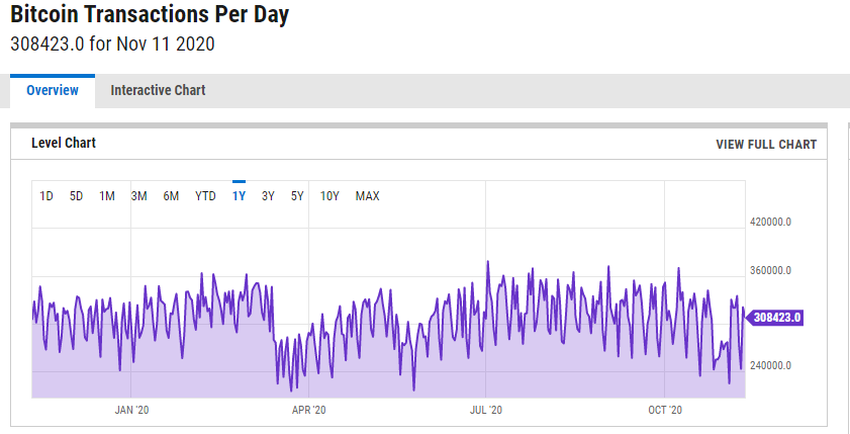The width and height of the screenshot is (850, 434).
Task: Click the JUL '20 axis label
Action: pyautogui.click(x=486, y=410)
